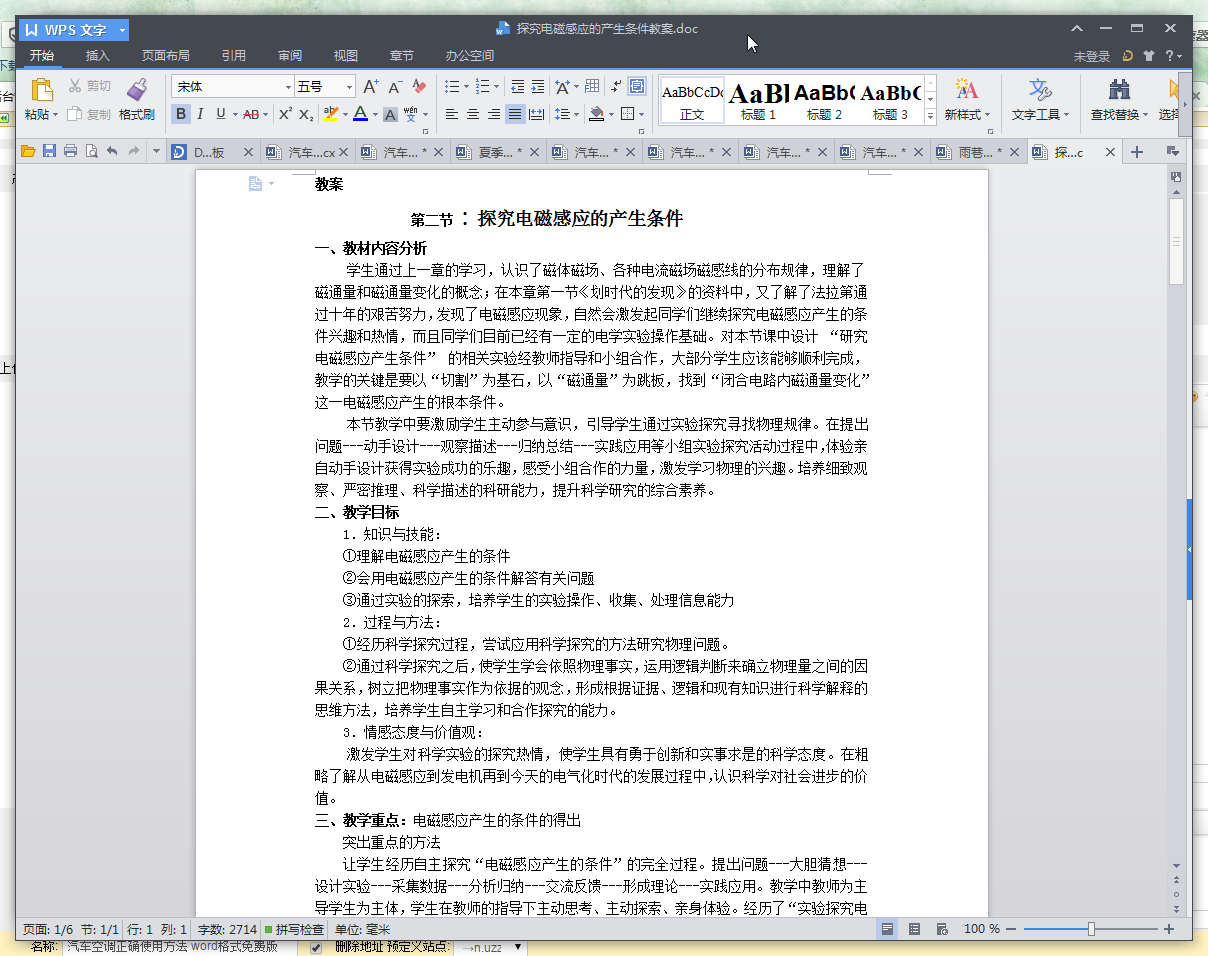Viewport: 1208px width, 956px height.
Task: Toggle the checkbox beside 删除地址 in background window
Action: click(x=316, y=946)
